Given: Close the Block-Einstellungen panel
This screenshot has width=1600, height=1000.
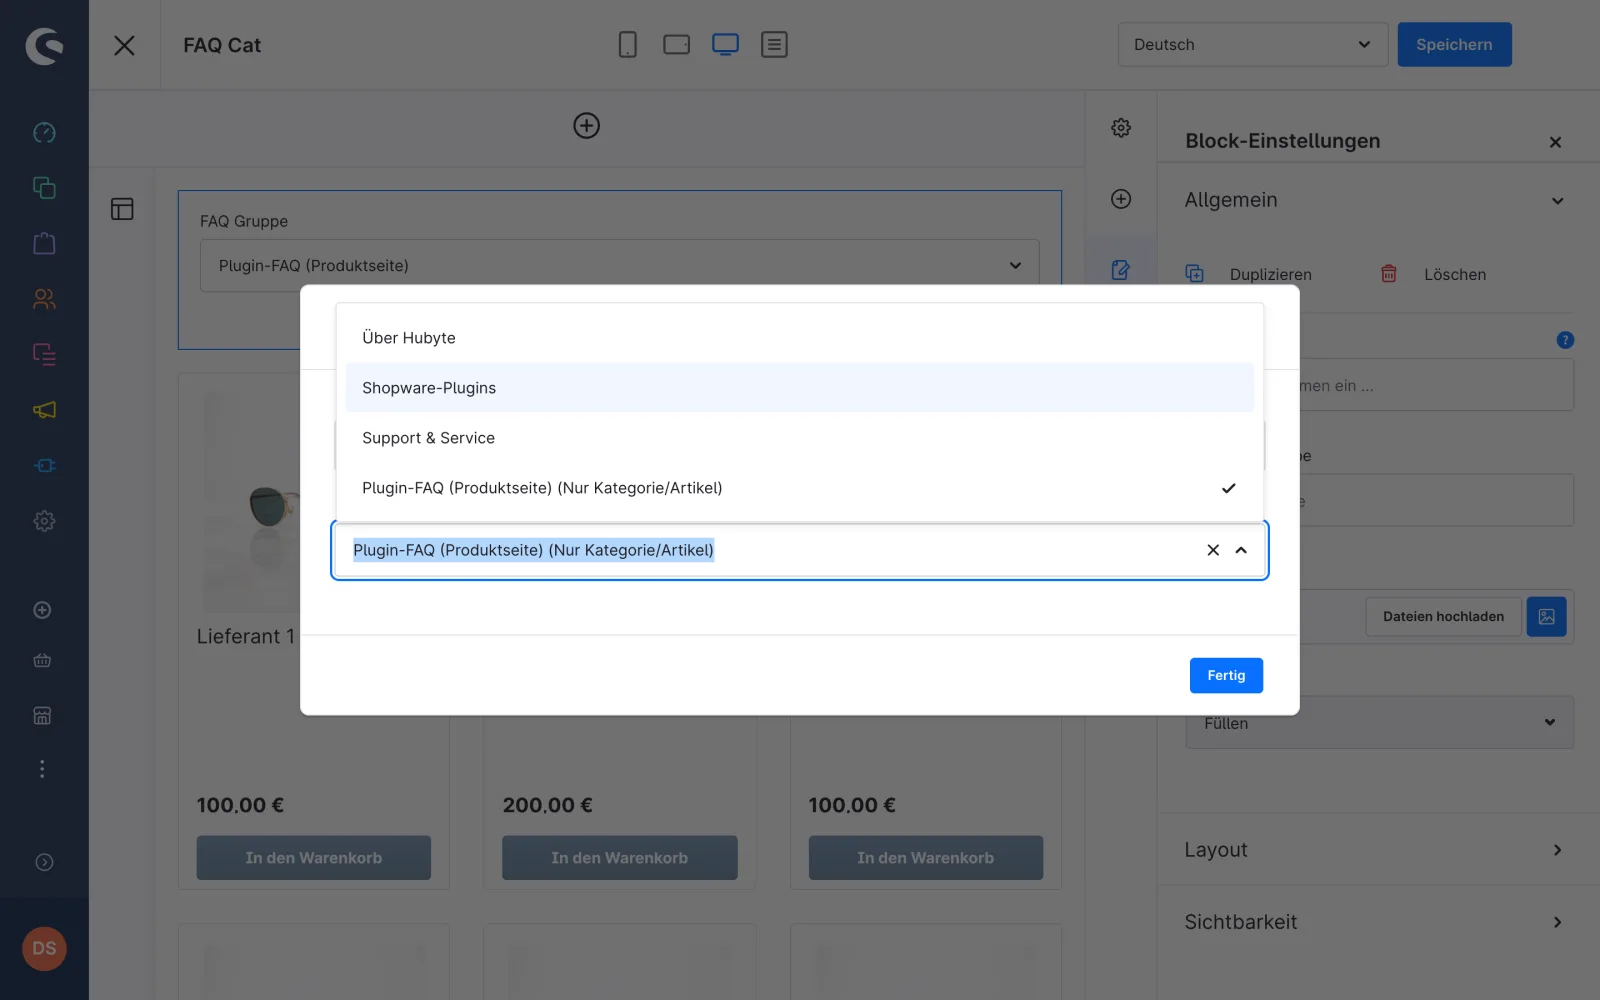Looking at the screenshot, I should pyautogui.click(x=1555, y=142).
